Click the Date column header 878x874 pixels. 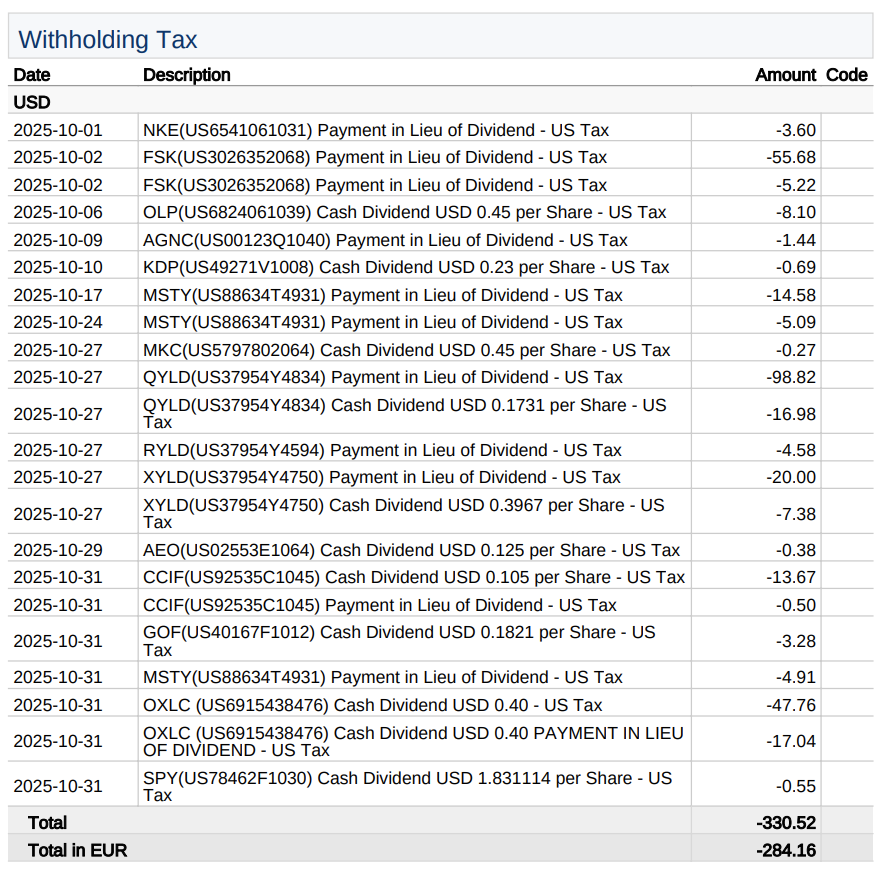click(x=32, y=75)
